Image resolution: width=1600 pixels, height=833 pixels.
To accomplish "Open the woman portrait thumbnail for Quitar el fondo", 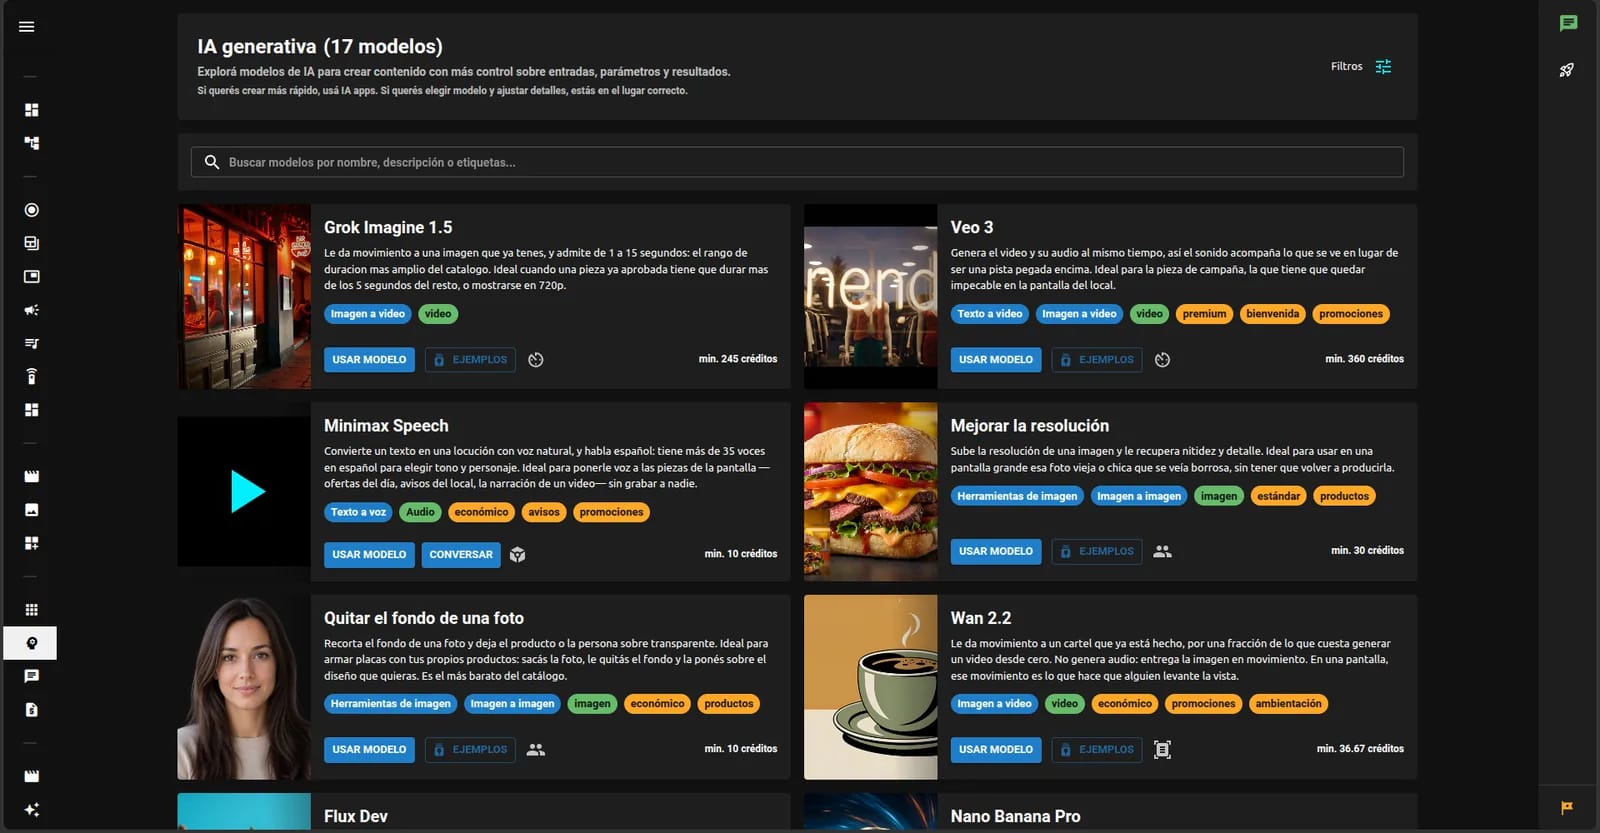I will [244, 687].
